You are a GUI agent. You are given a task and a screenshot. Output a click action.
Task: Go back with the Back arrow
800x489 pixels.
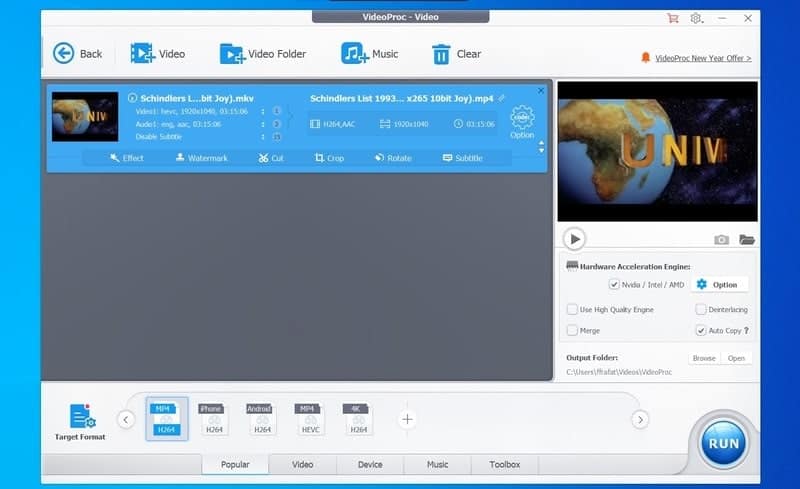pos(78,54)
